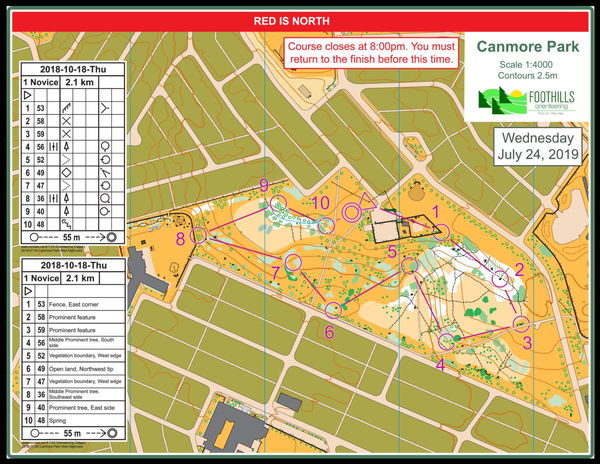600x464 pixels.
Task: Click the fence symbol in row 1 of symbol table
Action: coord(66,108)
